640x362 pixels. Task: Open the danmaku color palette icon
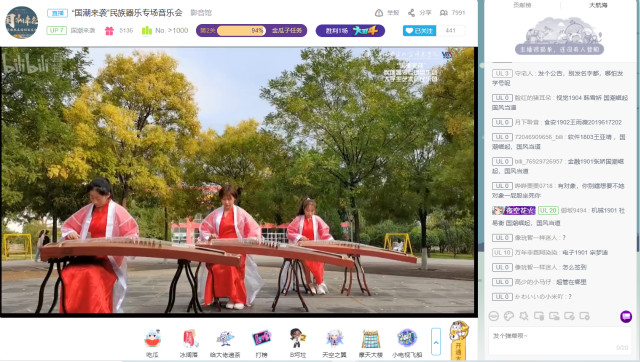coord(509,316)
